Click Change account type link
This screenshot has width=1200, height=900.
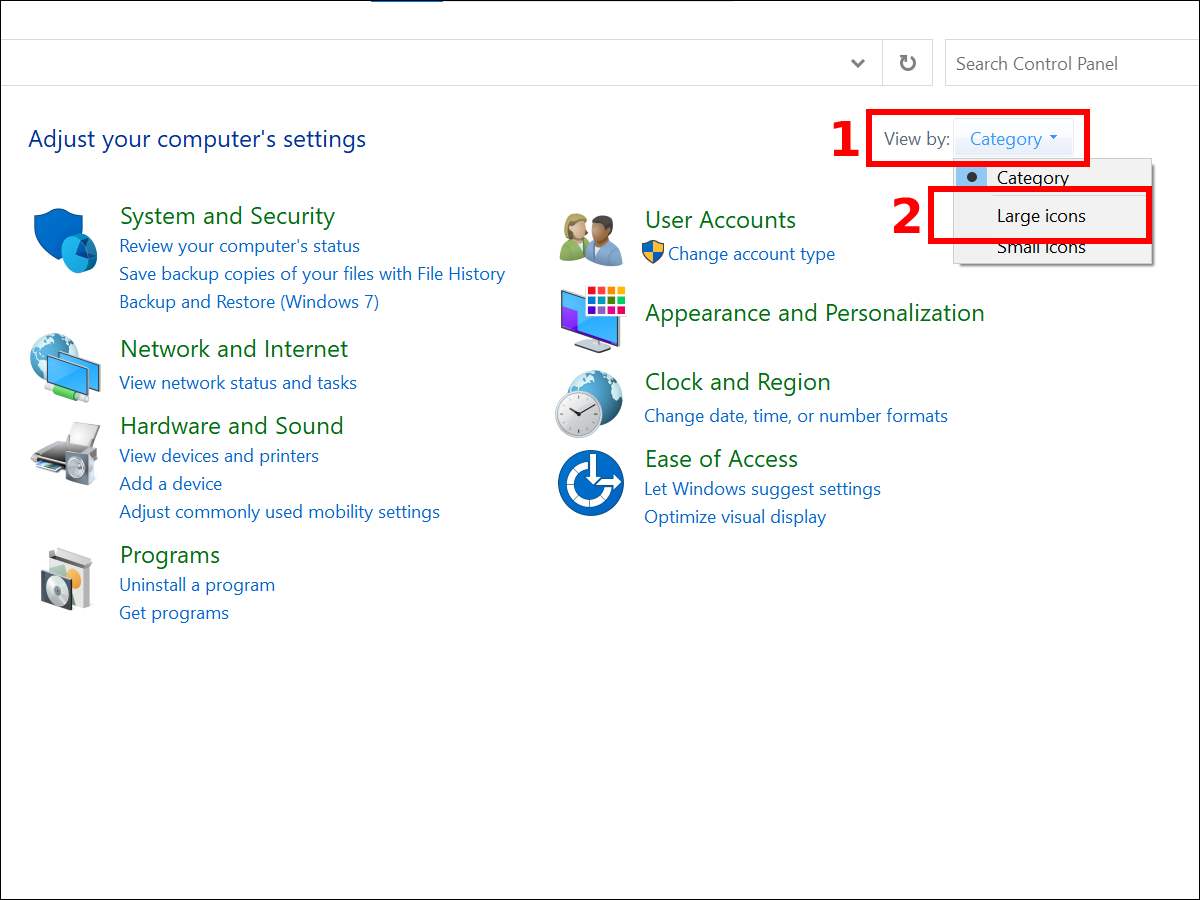point(751,254)
